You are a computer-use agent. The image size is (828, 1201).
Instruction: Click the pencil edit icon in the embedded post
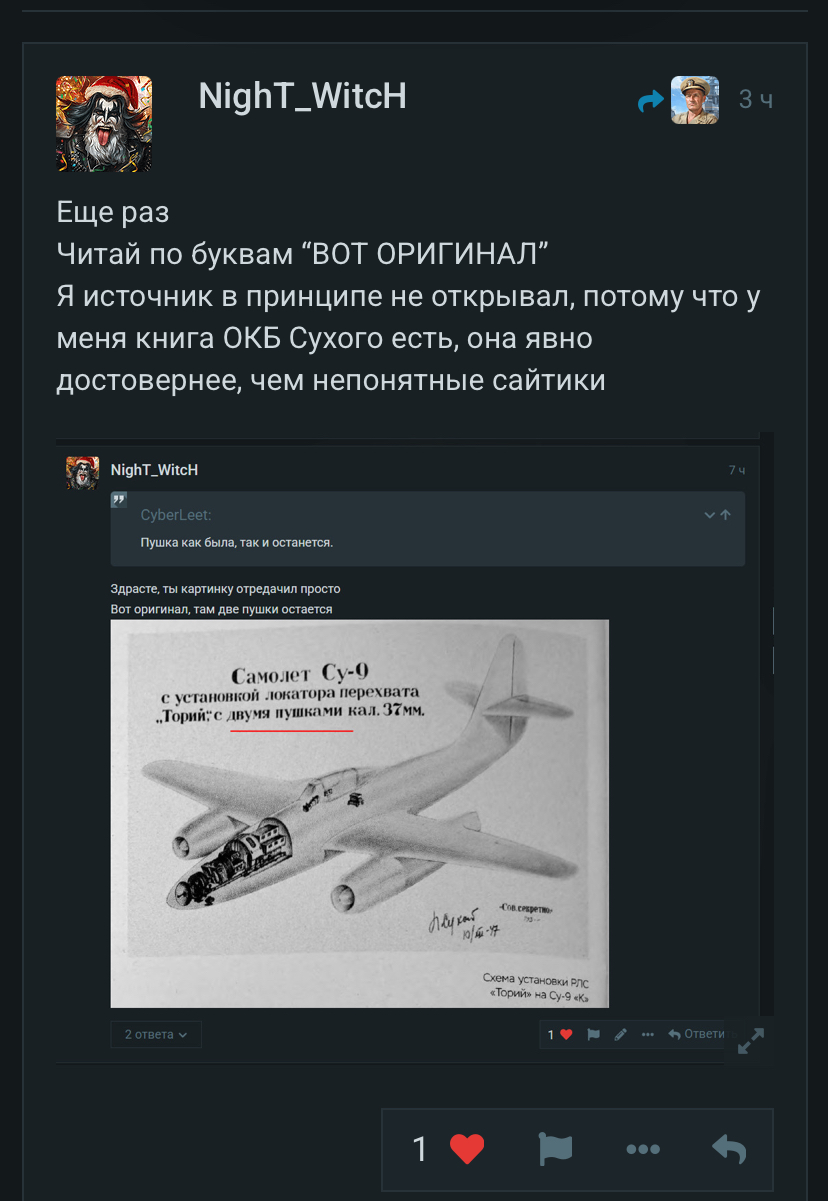coord(620,1034)
